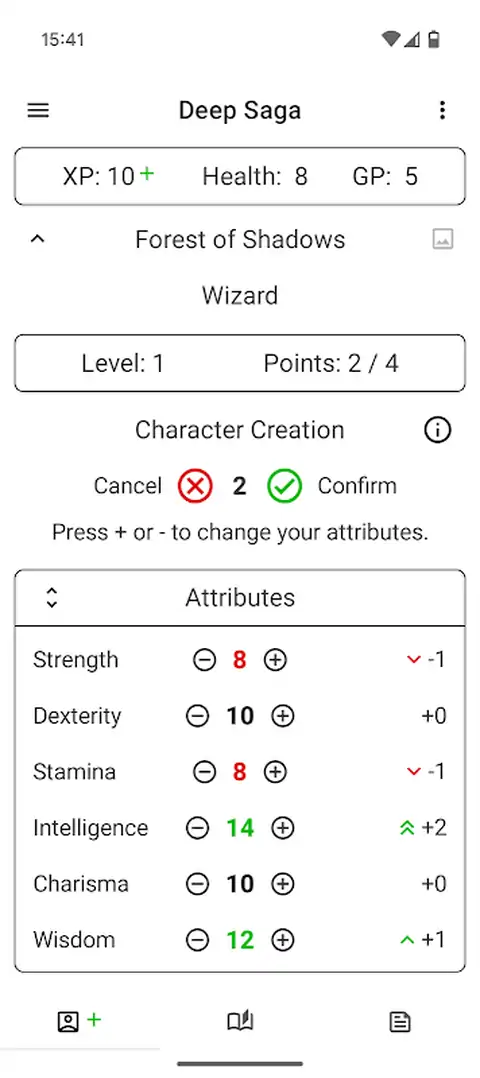The width and height of the screenshot is (480, 1078).
Task: Increase Strength with plus button
Action: (275, 660)
